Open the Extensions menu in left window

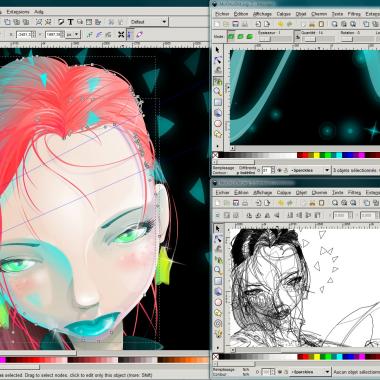tap(18, 12)
